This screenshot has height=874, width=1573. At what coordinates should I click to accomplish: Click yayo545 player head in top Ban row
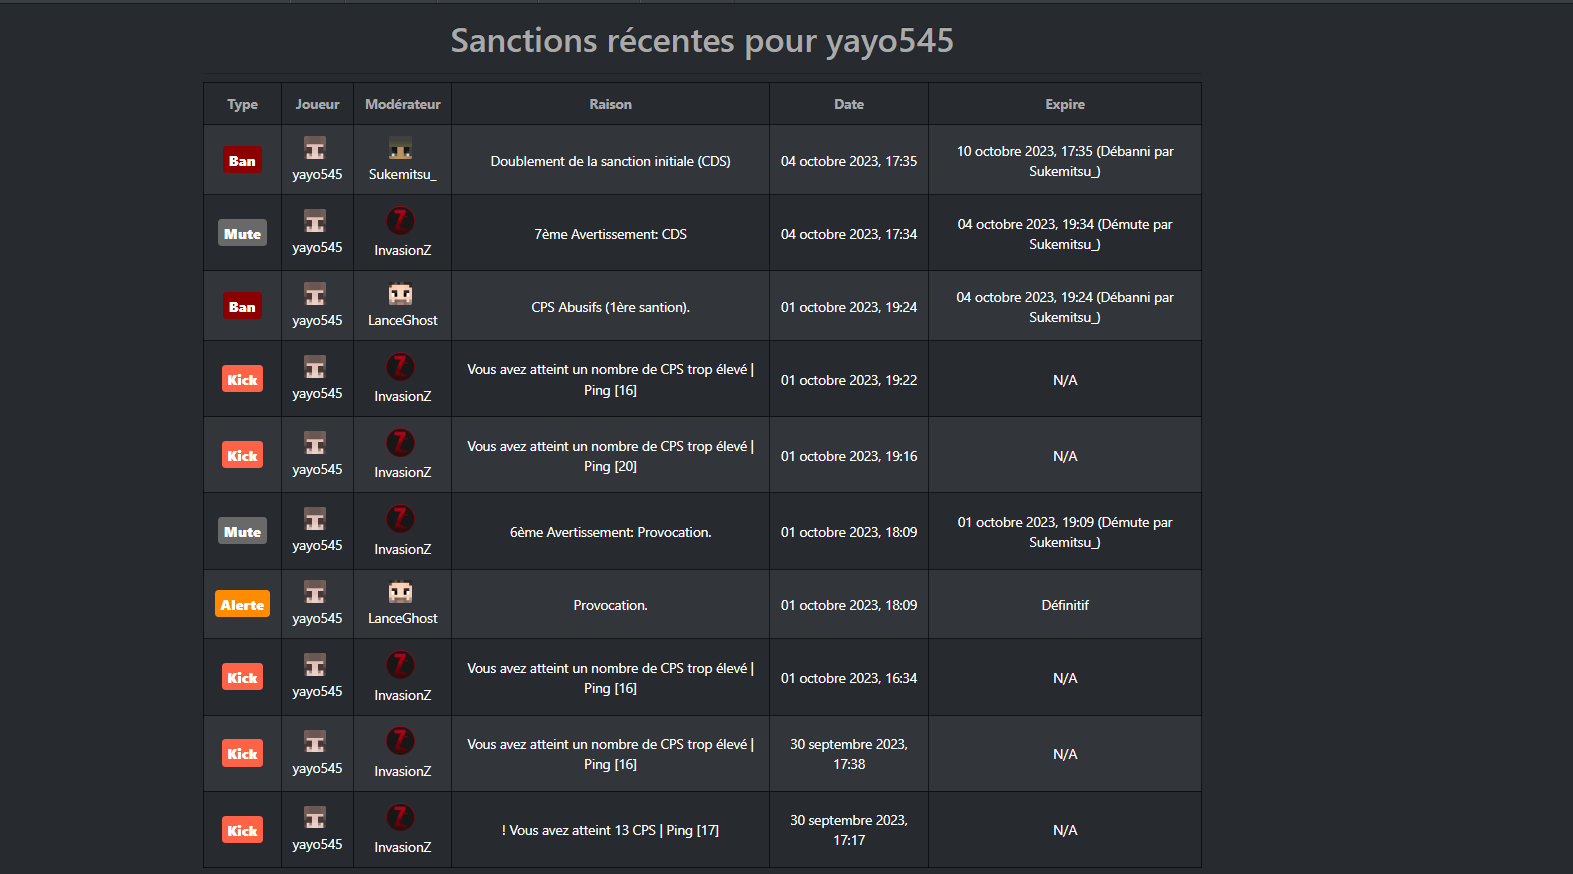click(315, 149)
